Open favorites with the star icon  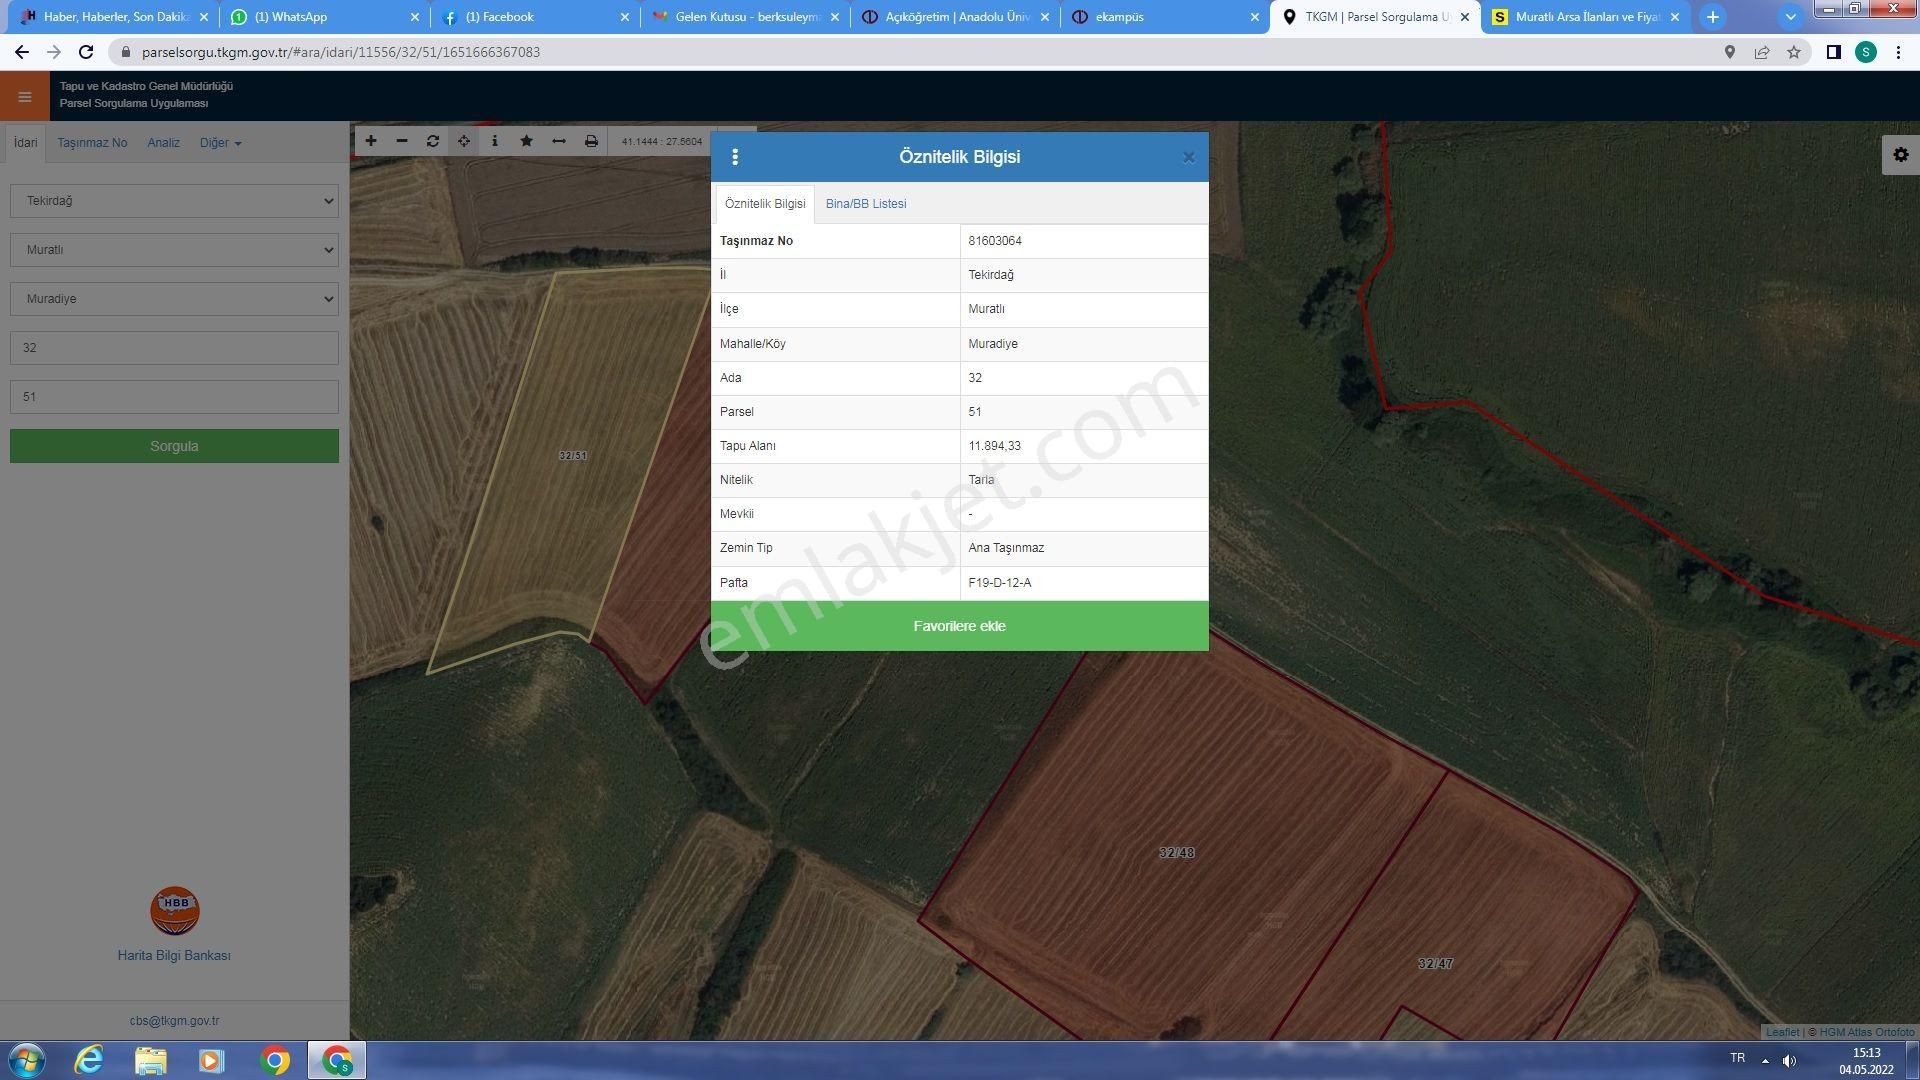tap(527, 141)
